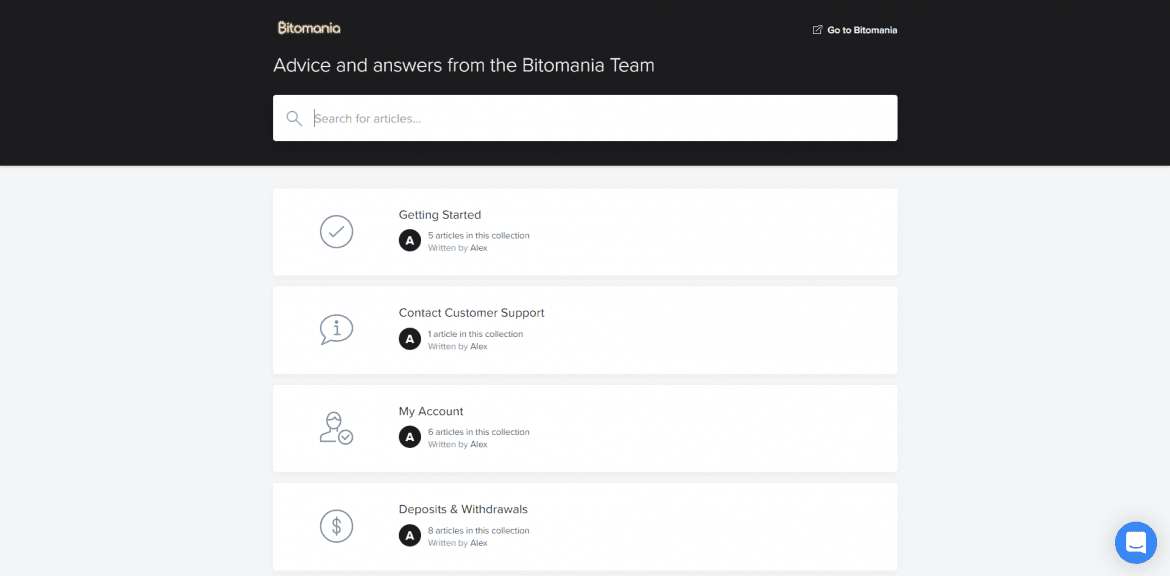Click the author avatar under Contact Customer Support
The width and height of the screenshot is (1170, 576).
410,339
